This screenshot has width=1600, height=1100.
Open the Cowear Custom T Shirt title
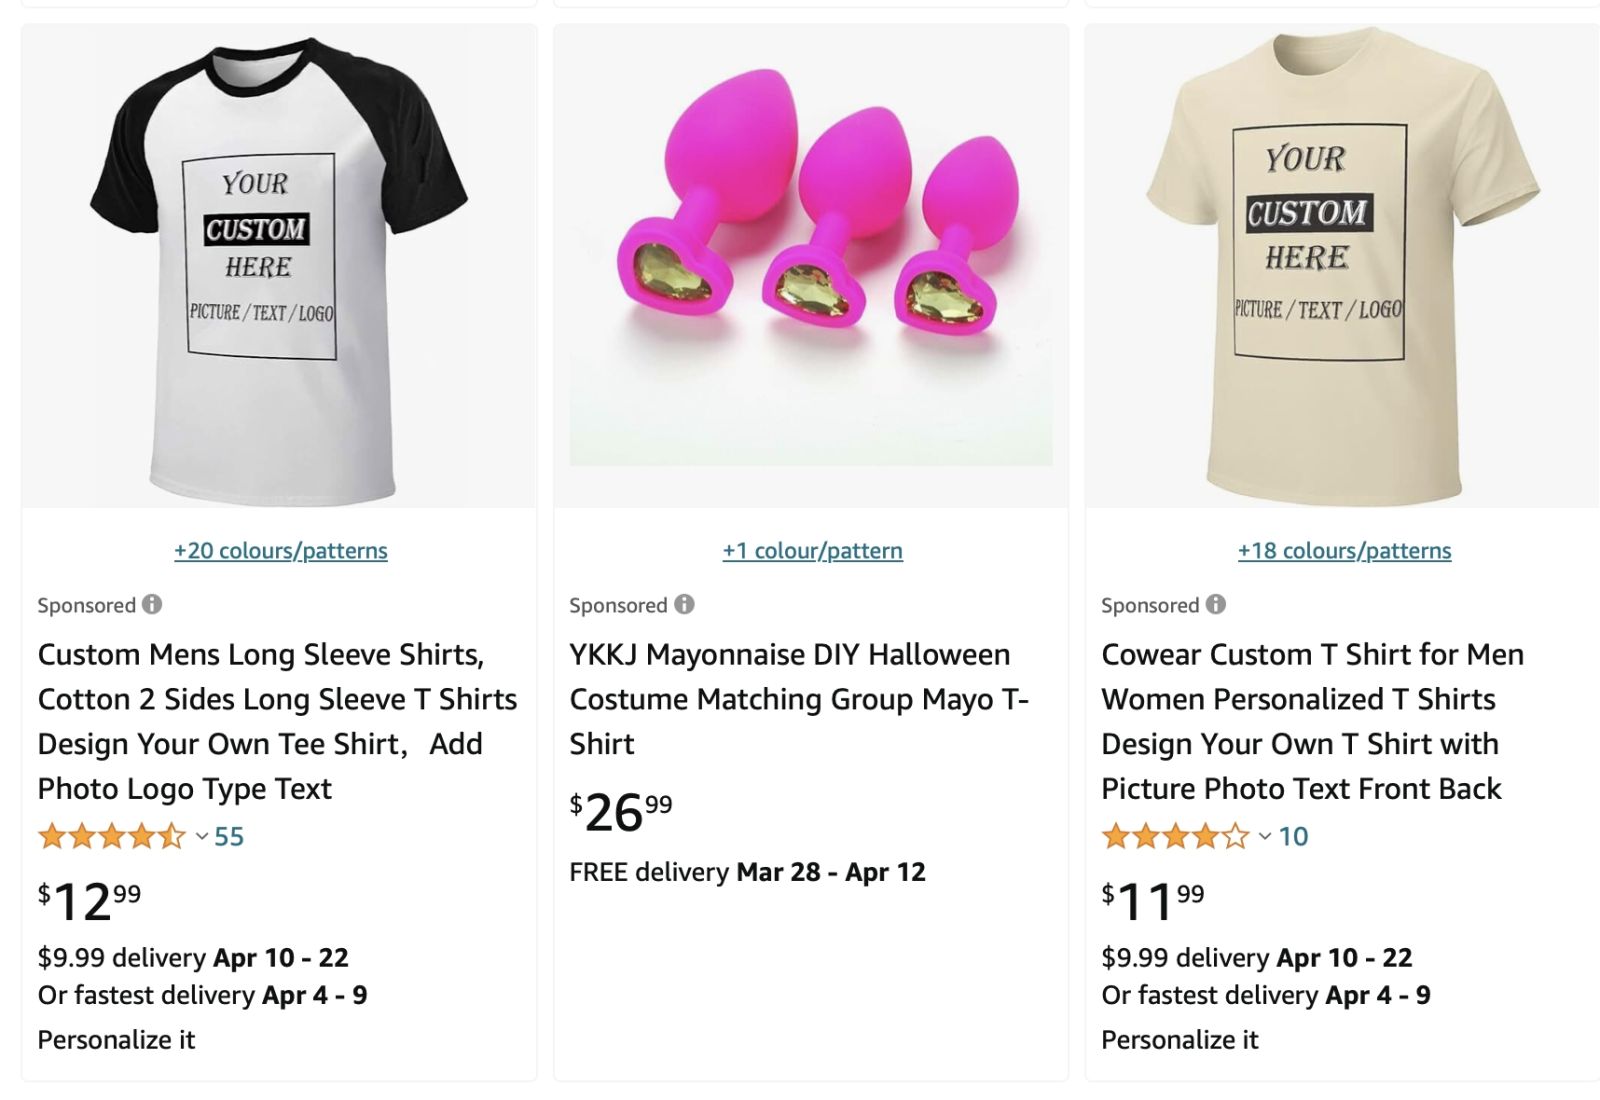click(1312, 721)
